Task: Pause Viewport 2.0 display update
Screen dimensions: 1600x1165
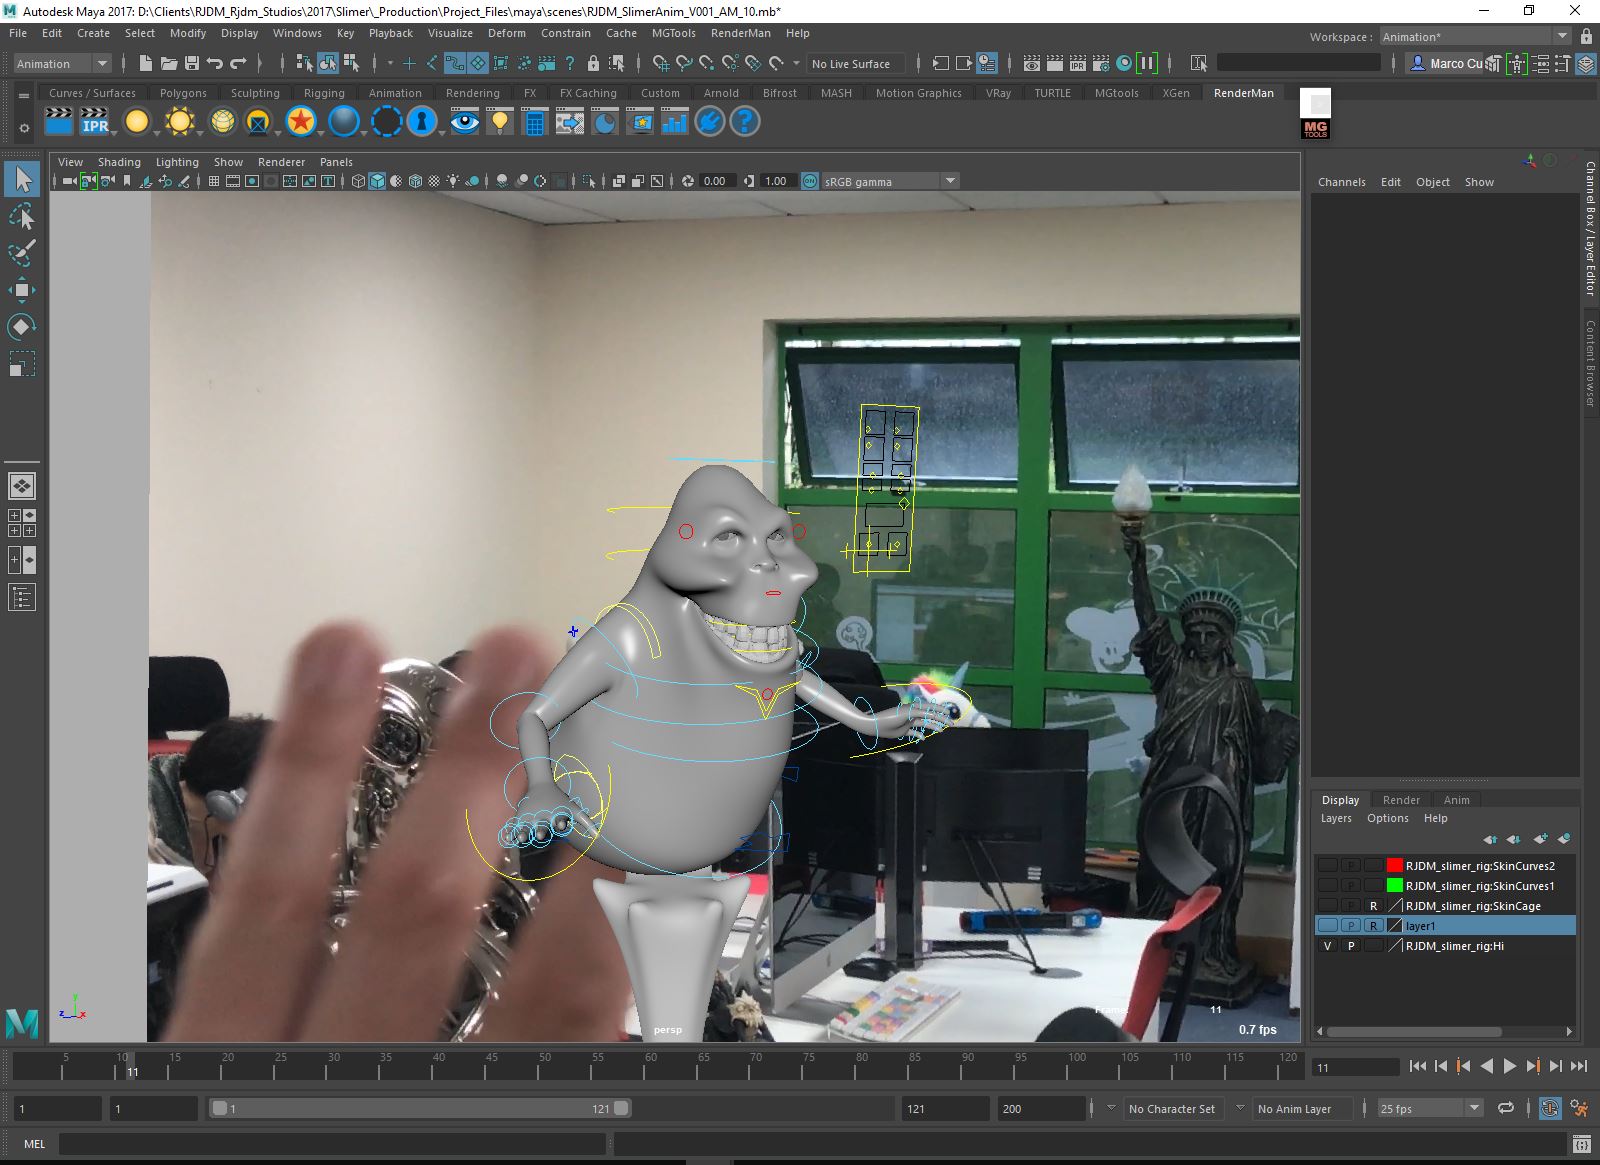Action: 1147,63
